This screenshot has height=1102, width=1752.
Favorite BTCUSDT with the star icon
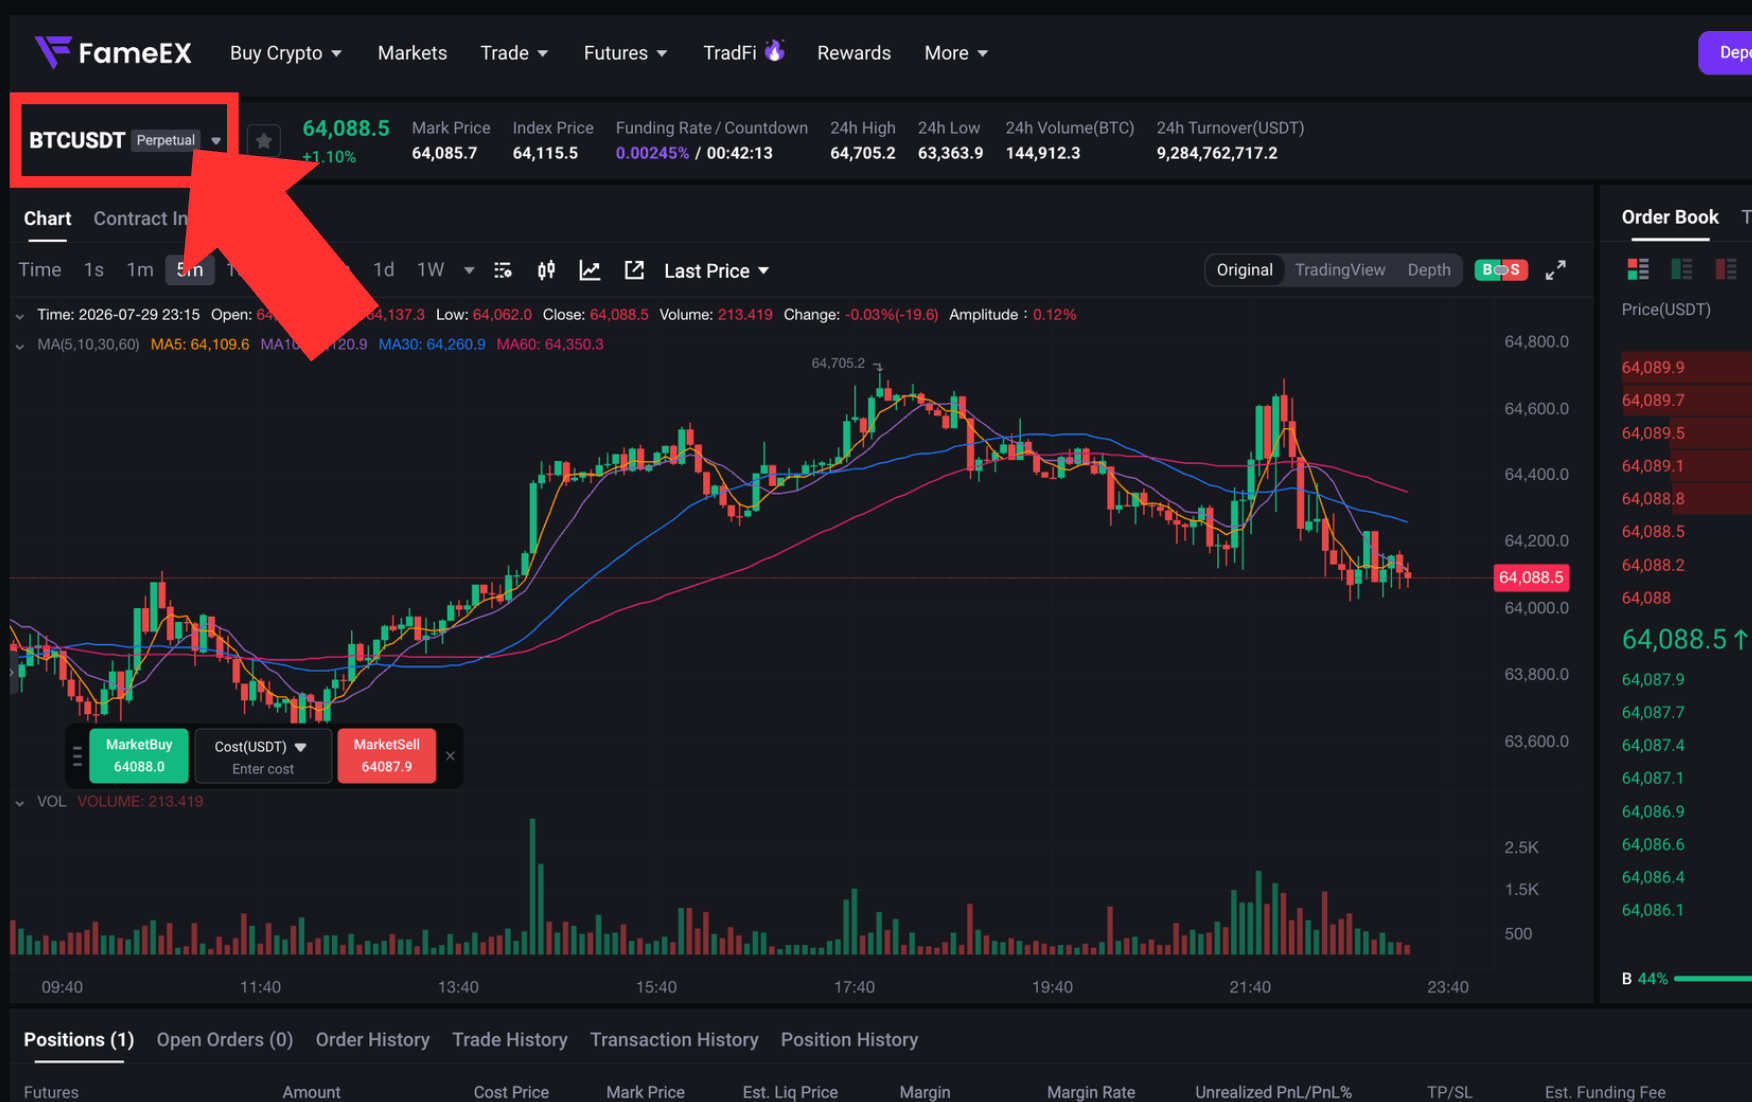[x=264, y=141]
